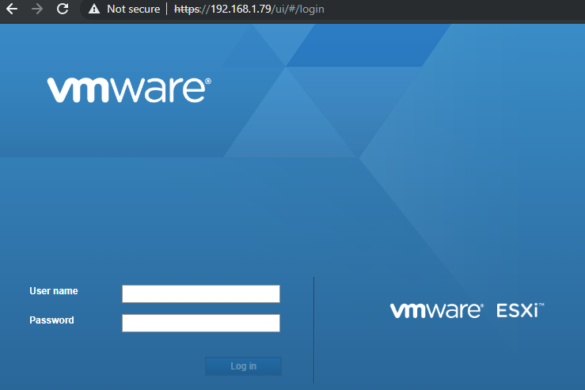Click the Not secure label
This screenshot has width=585, height=390.
coord(133,9)
